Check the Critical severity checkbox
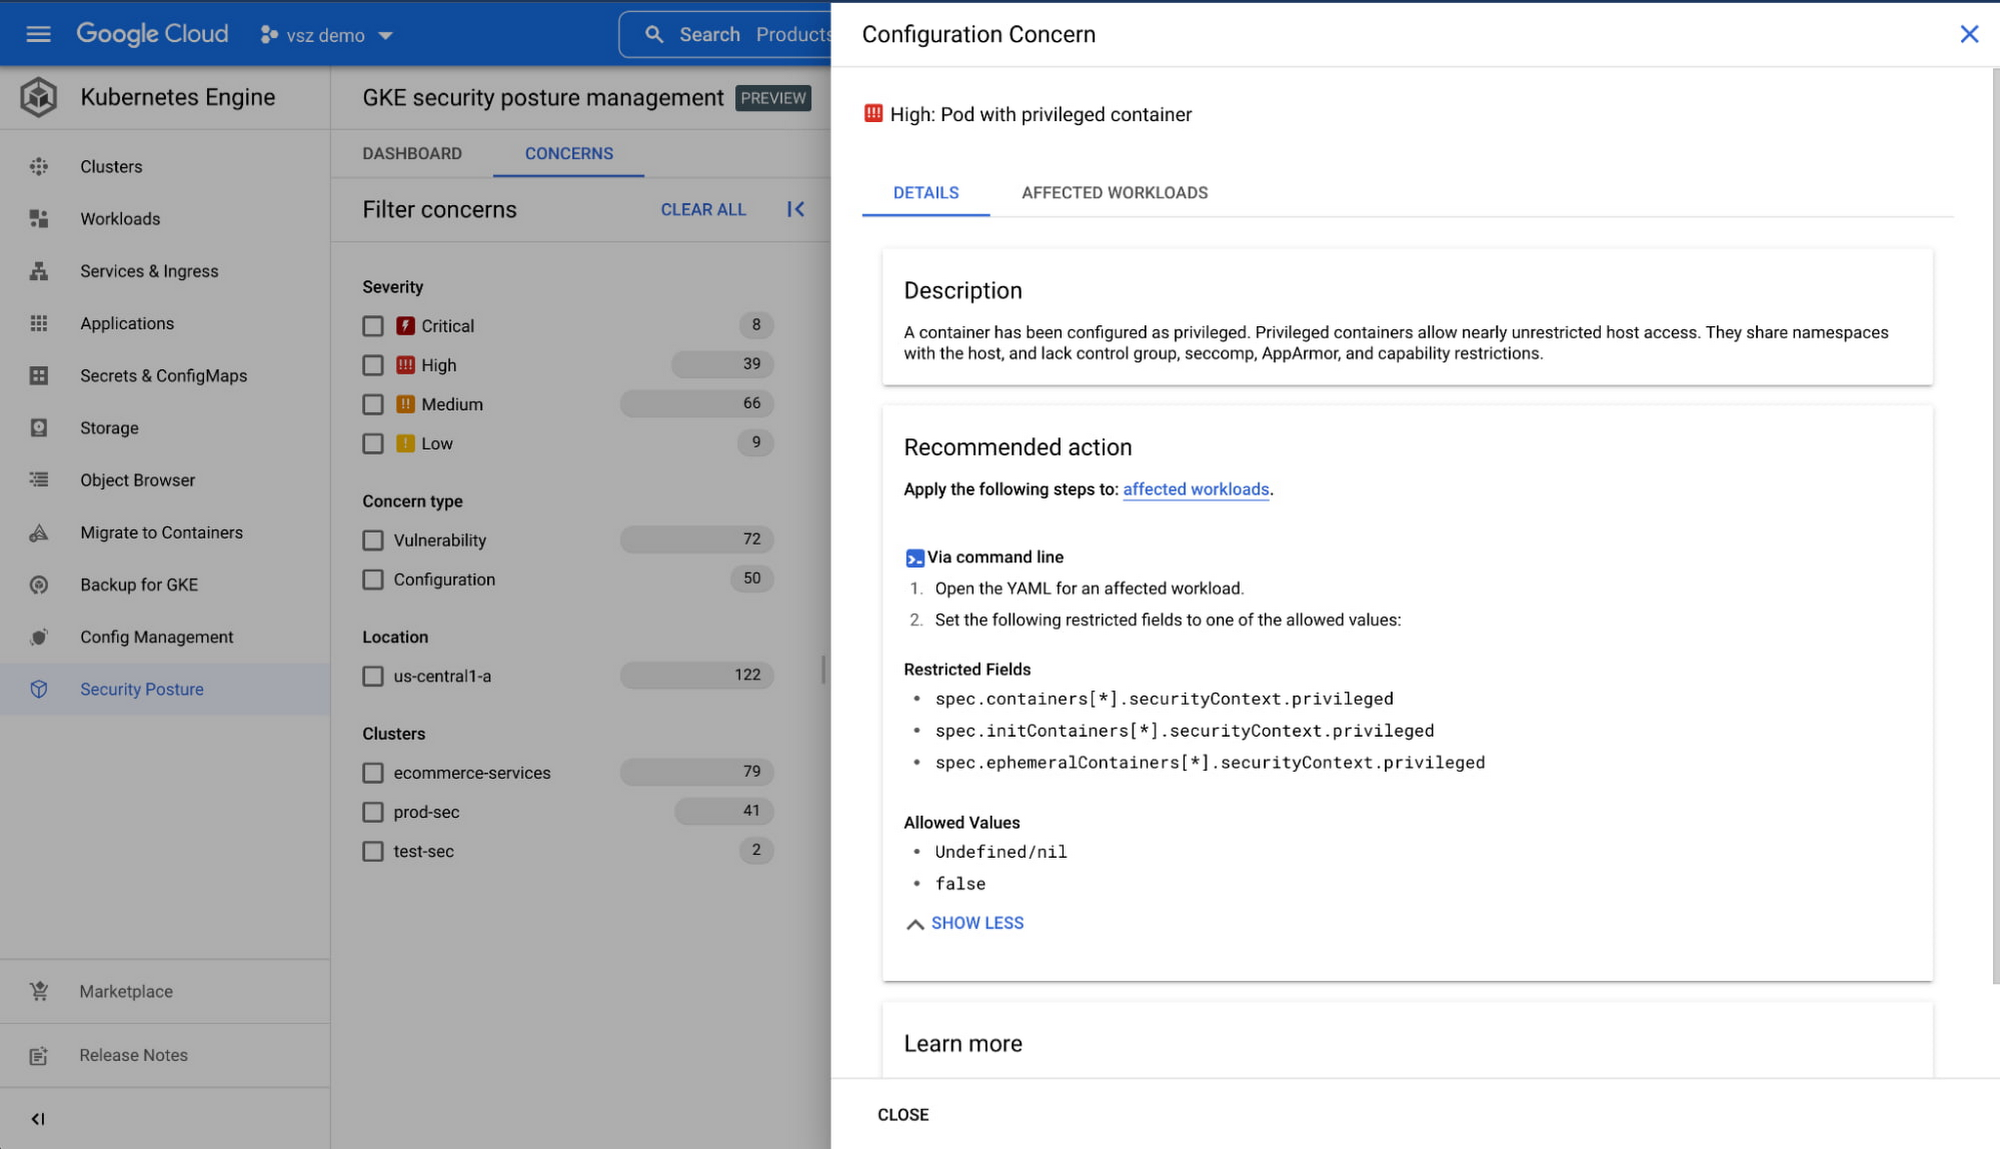This screenshot has height=1149, width=2000. tap(373, 326)
